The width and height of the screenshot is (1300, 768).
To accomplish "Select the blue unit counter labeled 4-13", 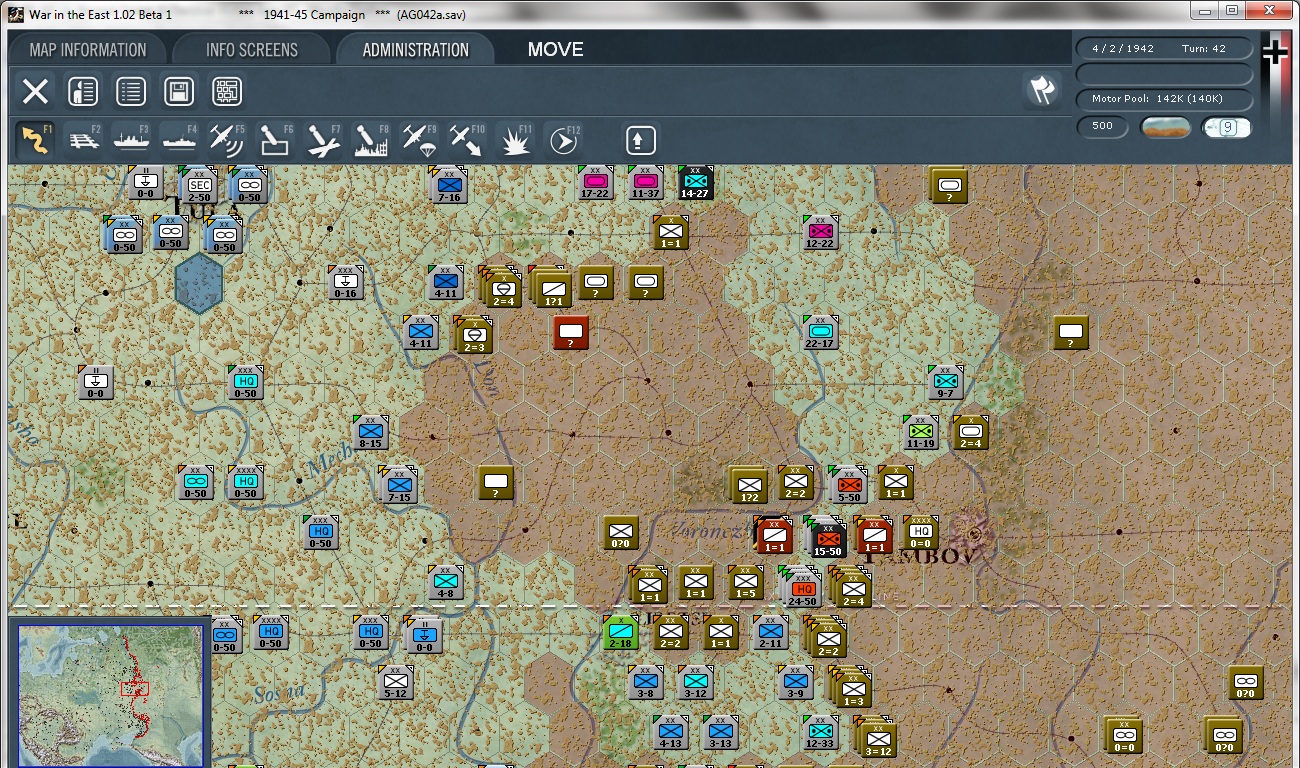I will click(x=671, y=732).
